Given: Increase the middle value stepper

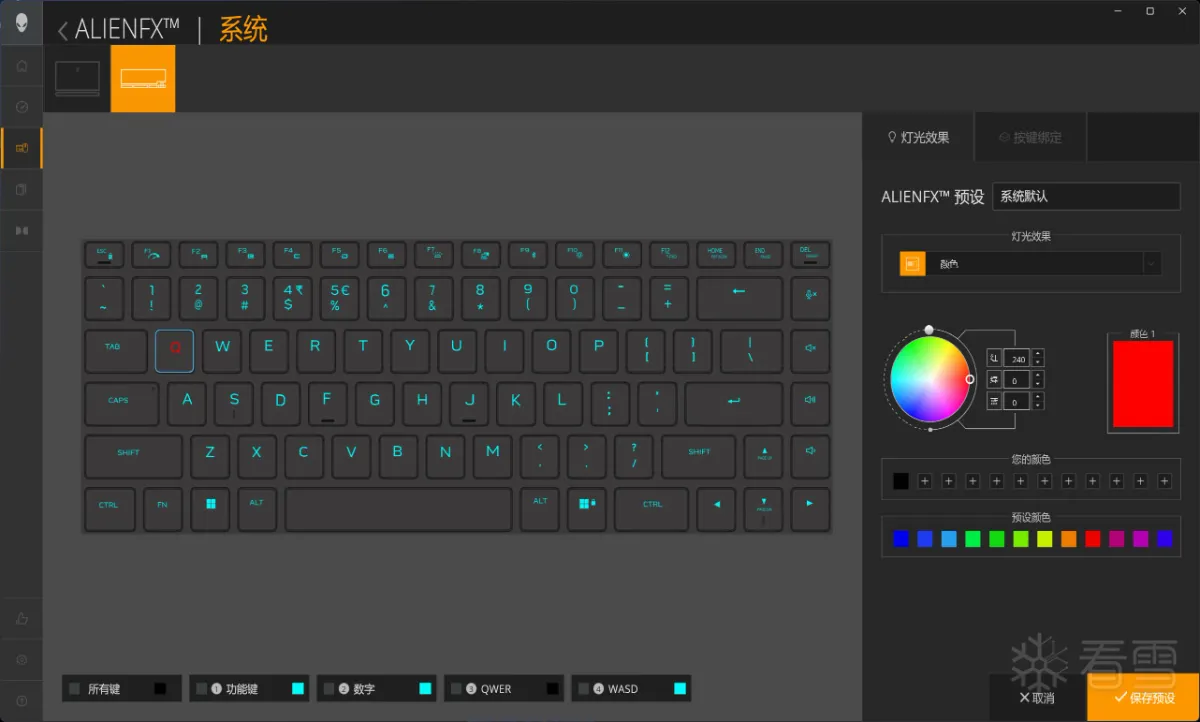Looking at the screenshot, I should click(1039, 375).
